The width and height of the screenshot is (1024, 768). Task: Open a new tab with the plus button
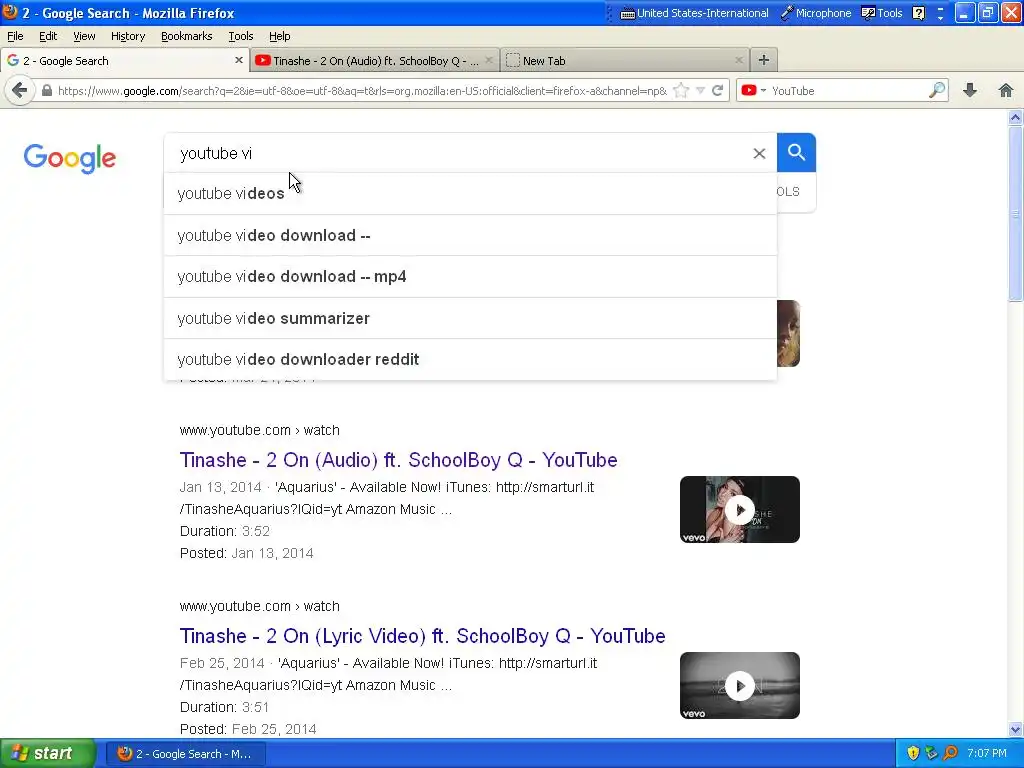coord(763,60)
